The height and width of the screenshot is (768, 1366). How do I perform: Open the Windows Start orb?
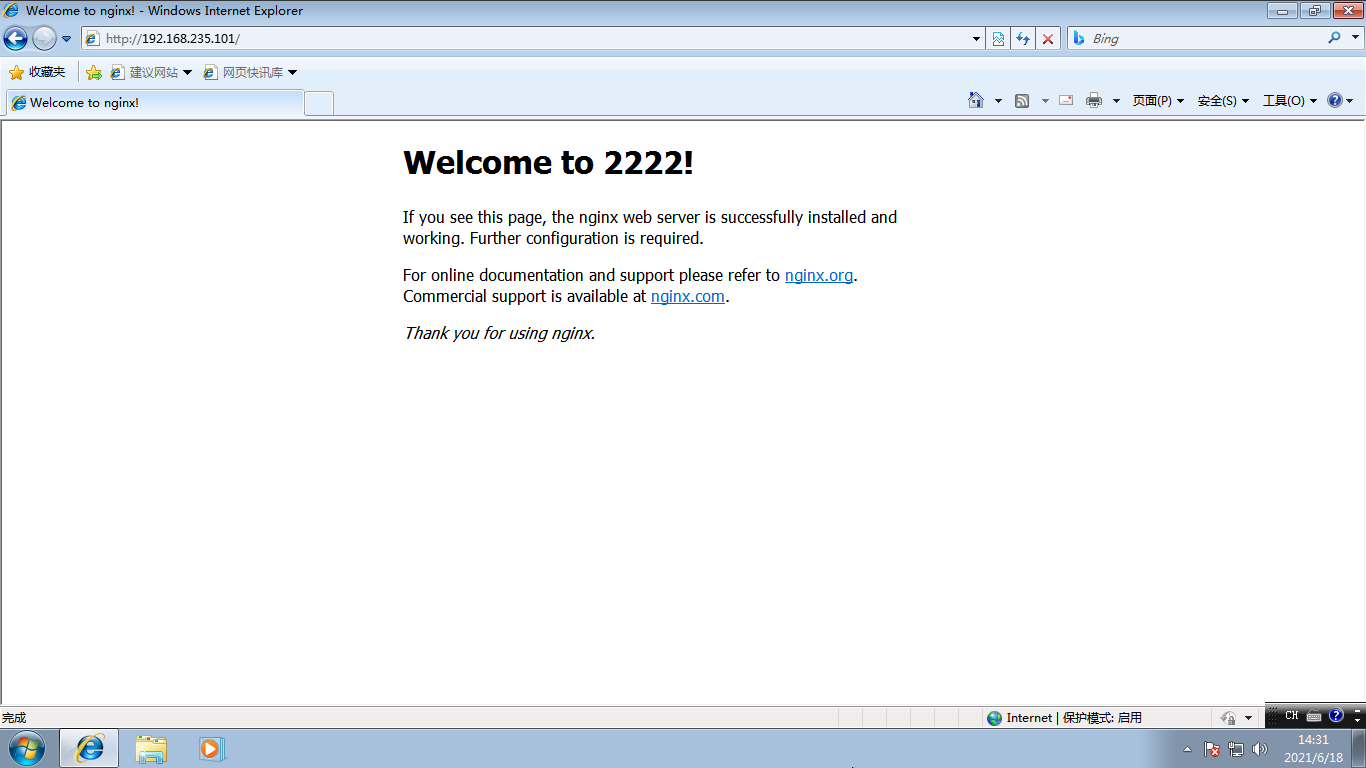click(26, 748)
